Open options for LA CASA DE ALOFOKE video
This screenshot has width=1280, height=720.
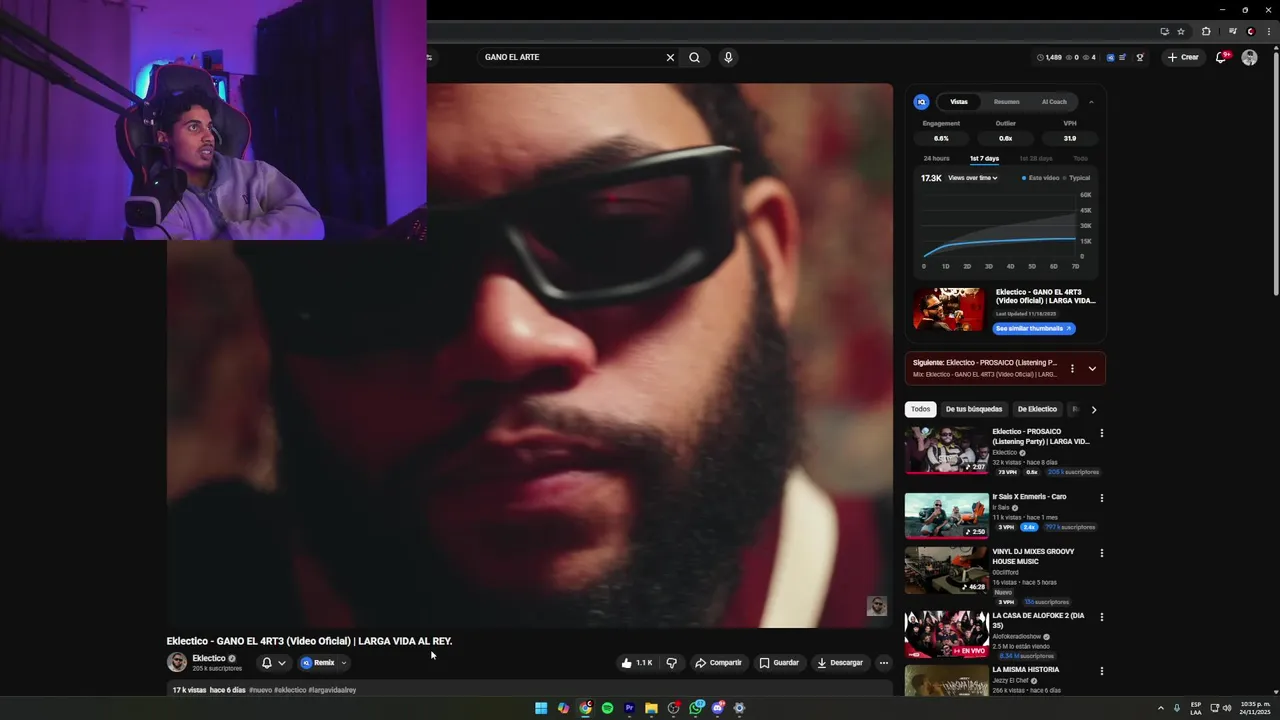1102,617
